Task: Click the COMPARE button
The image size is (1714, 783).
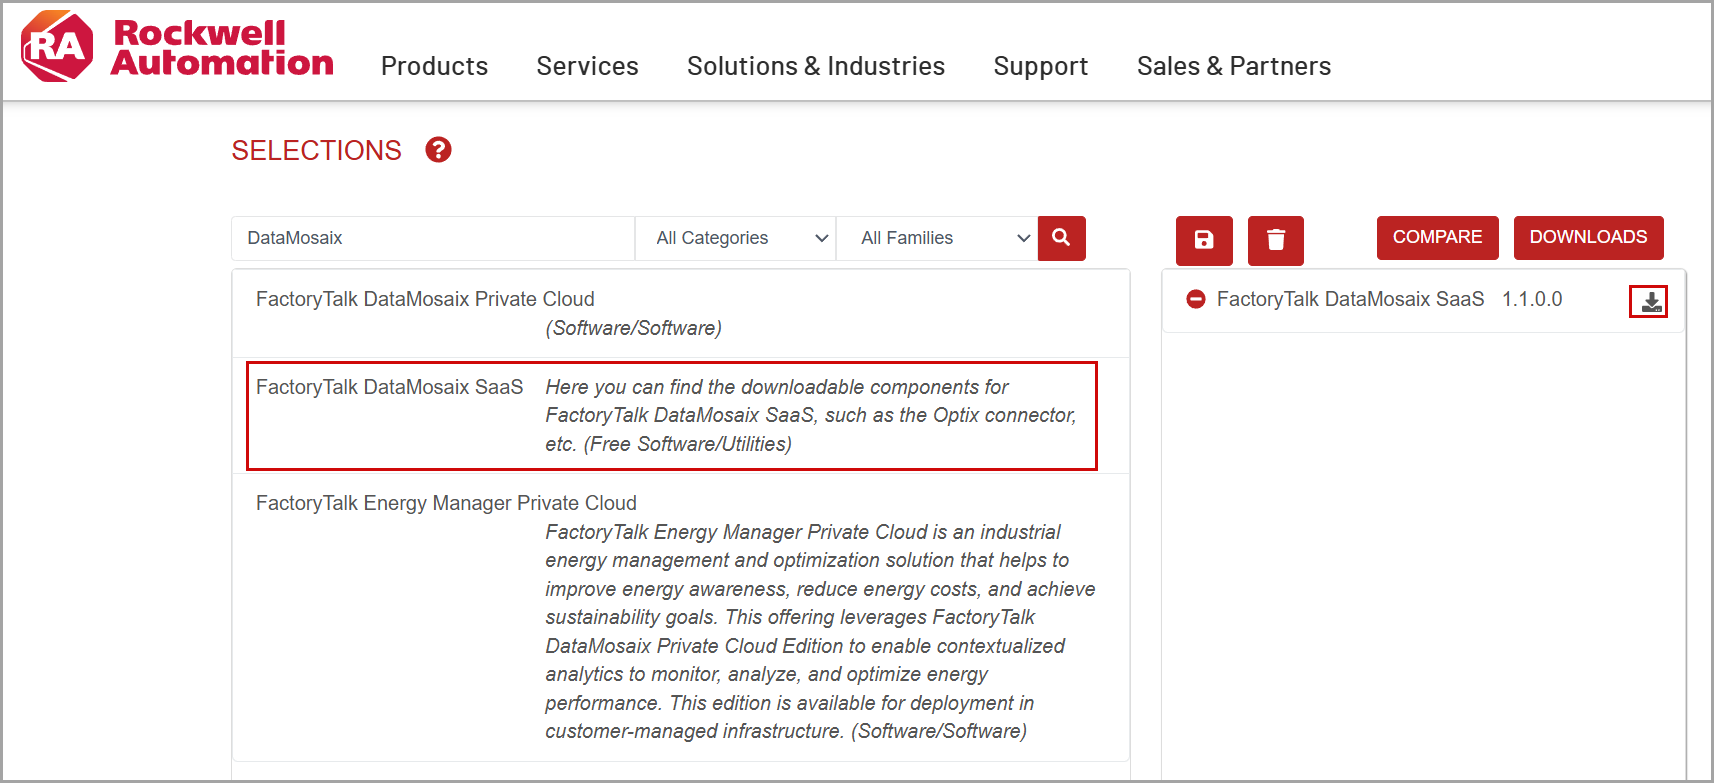Action: tap(1437, 238)
